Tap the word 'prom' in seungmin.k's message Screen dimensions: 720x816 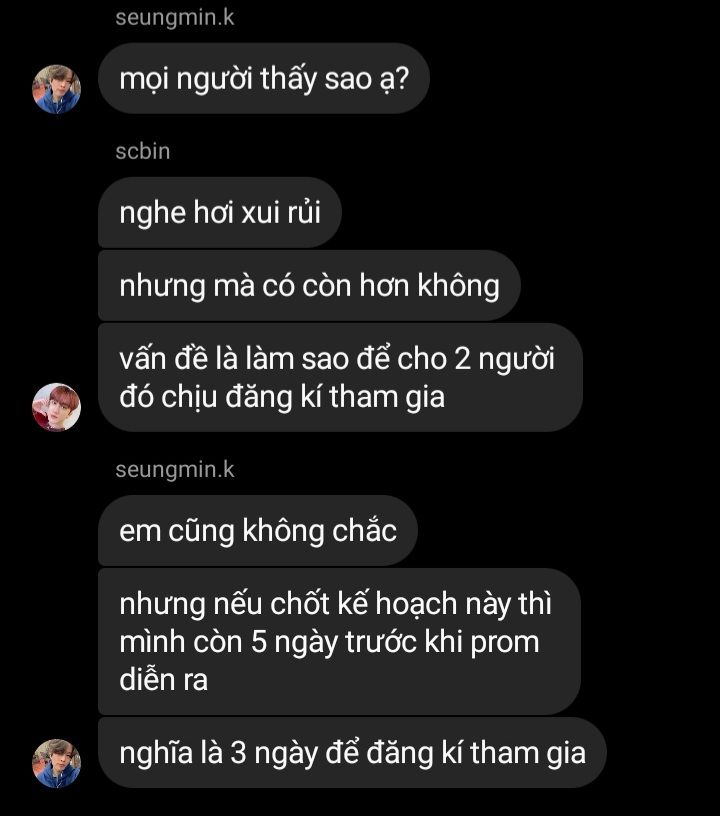[x=505, y=643]
